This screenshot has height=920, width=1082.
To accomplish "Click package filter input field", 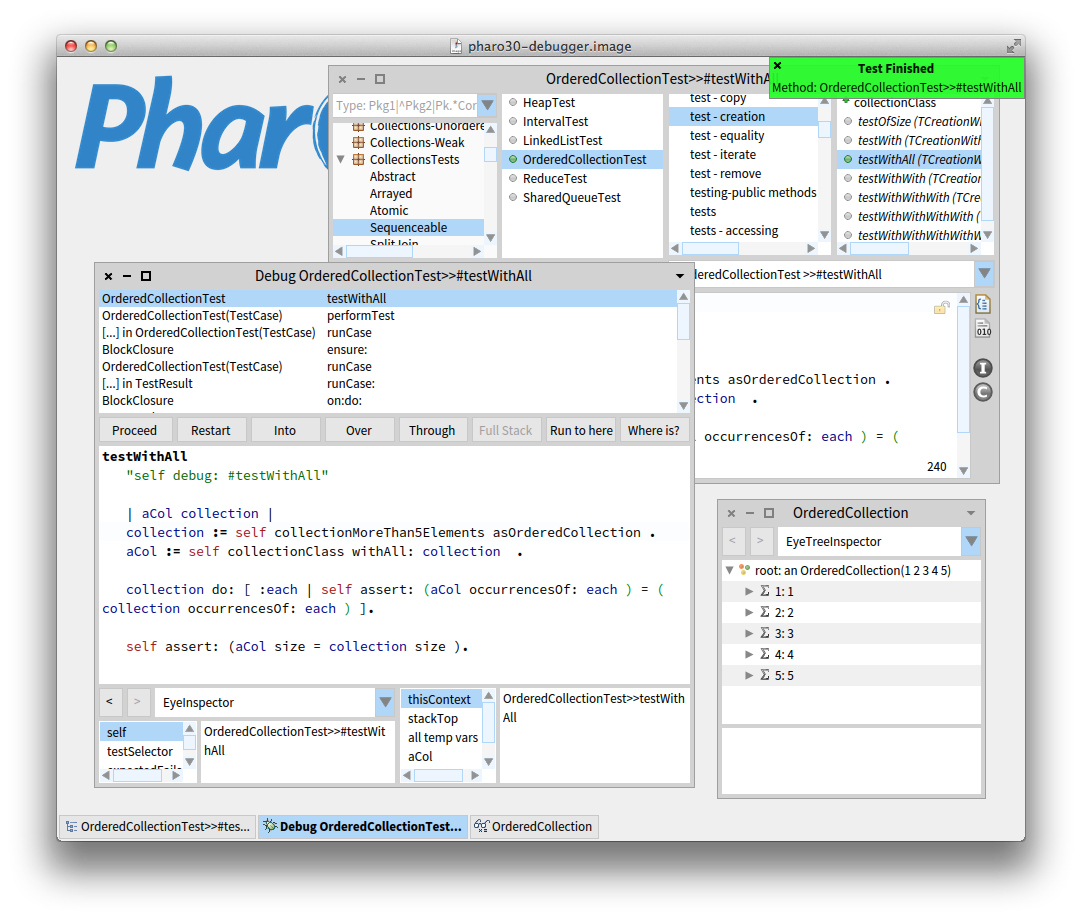I will point(407,106).
